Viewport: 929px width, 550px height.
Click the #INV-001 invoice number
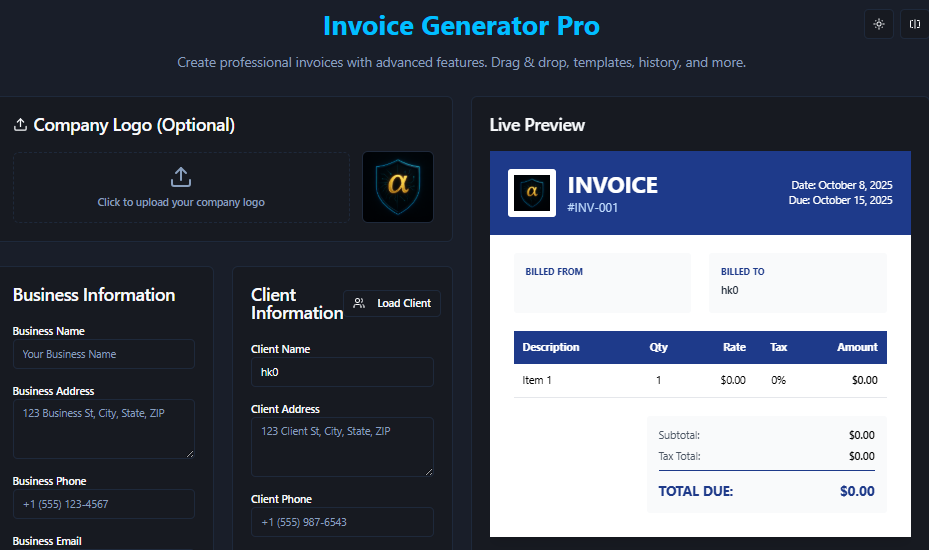click(x=592, y=207)
